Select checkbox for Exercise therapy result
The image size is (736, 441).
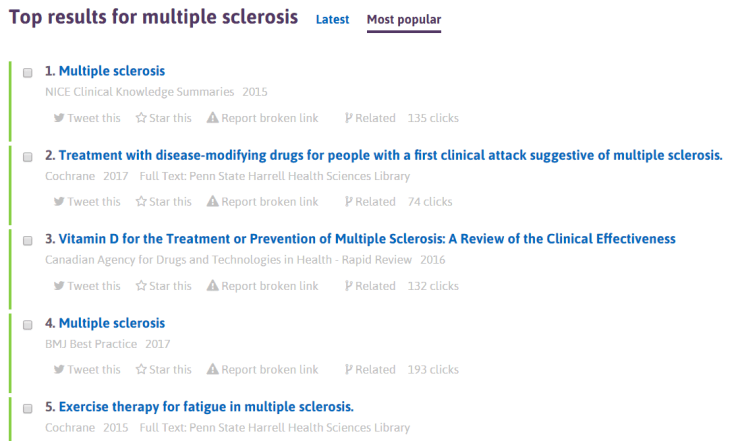[28, 408]
